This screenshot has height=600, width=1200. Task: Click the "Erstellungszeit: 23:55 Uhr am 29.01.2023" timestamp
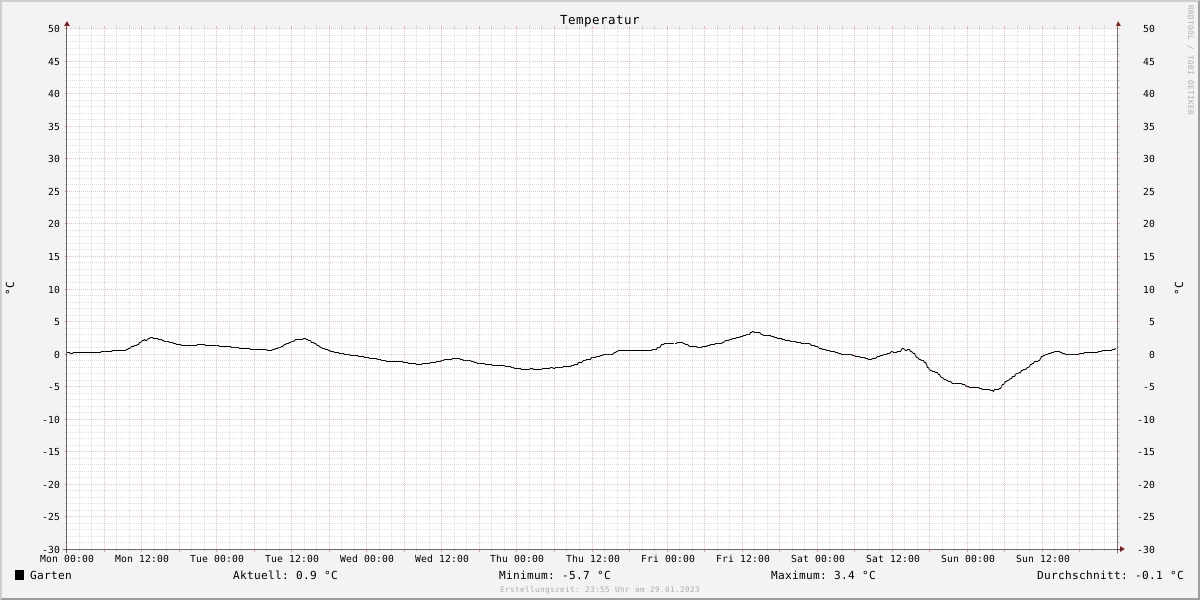(600, 590)
